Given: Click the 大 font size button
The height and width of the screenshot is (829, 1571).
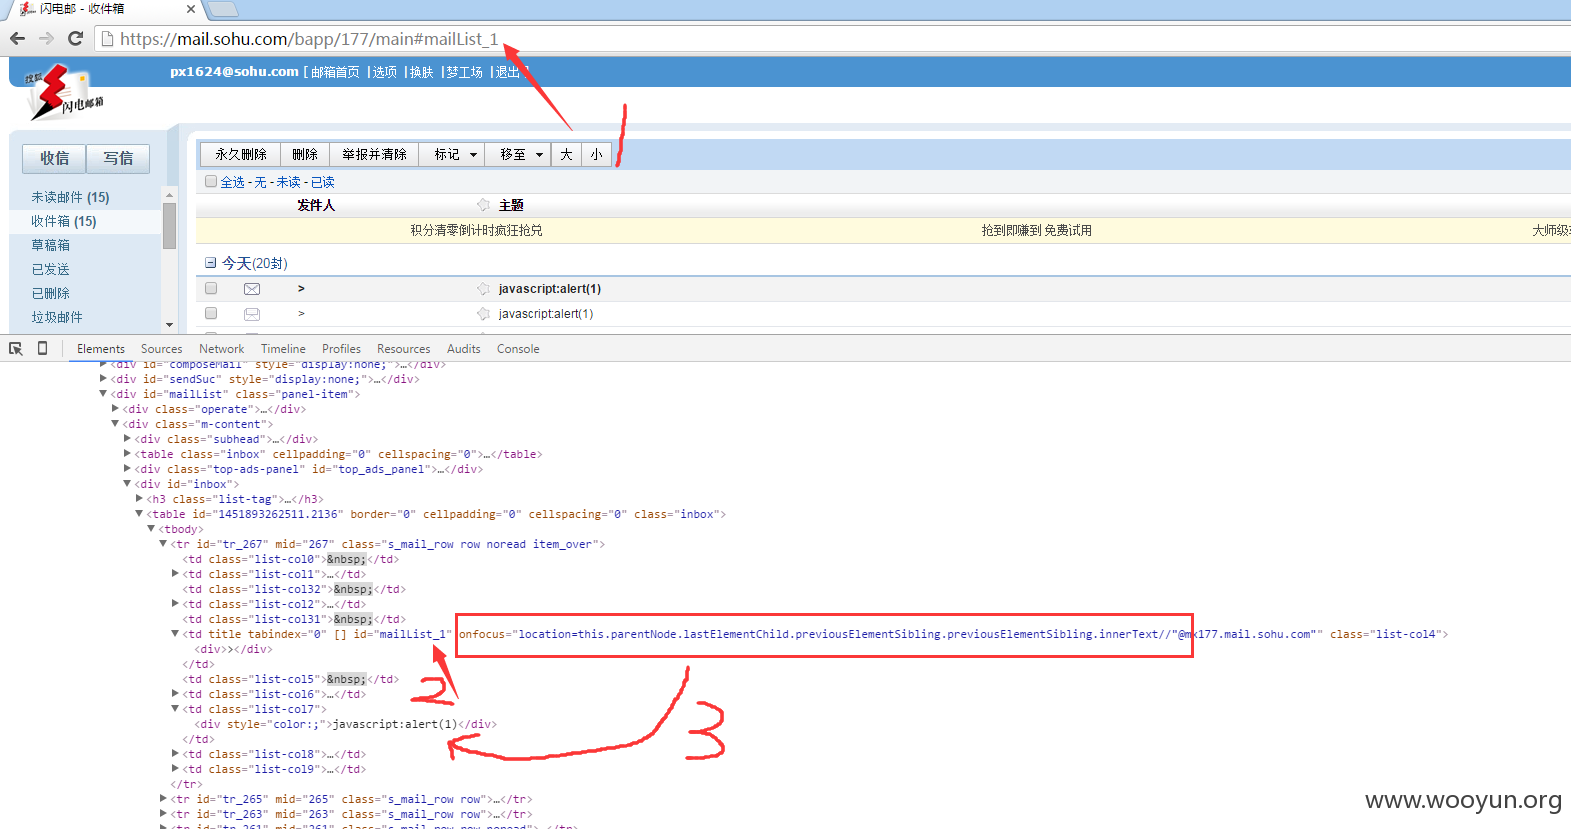Looking at the screenshot, I should (x=566, y=154).
